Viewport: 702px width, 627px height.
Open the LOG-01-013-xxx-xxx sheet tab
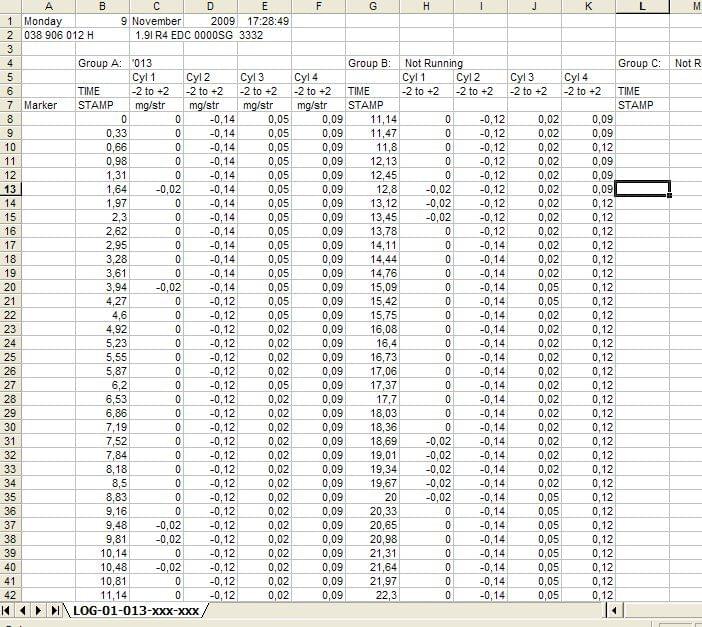click(x=137, y=610)
